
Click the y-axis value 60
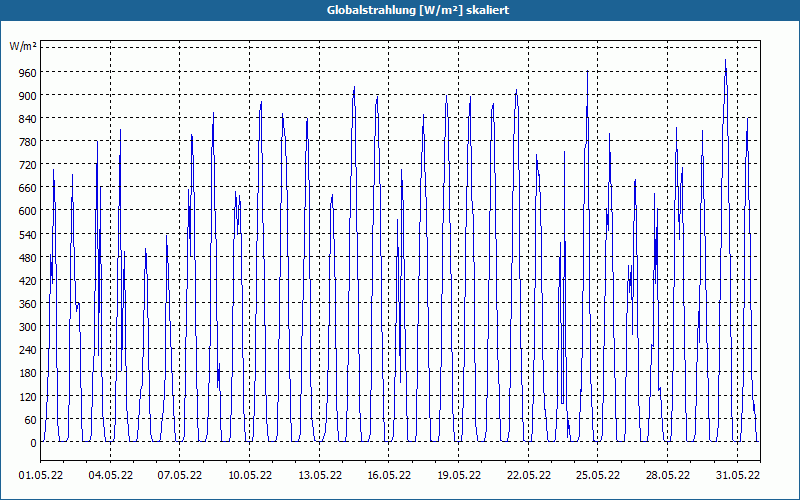coord(31,420)
